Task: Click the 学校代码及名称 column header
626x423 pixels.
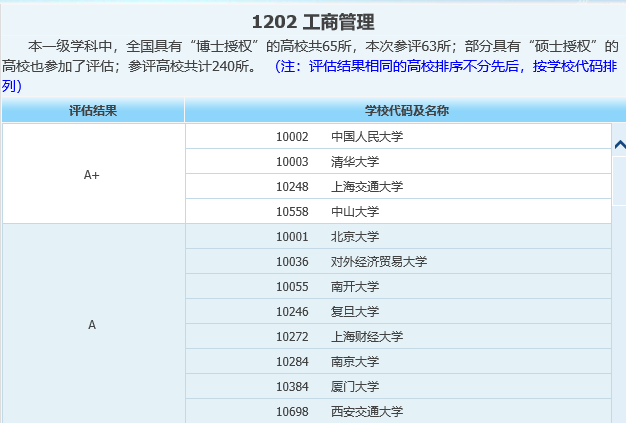Action: [399, 111]
